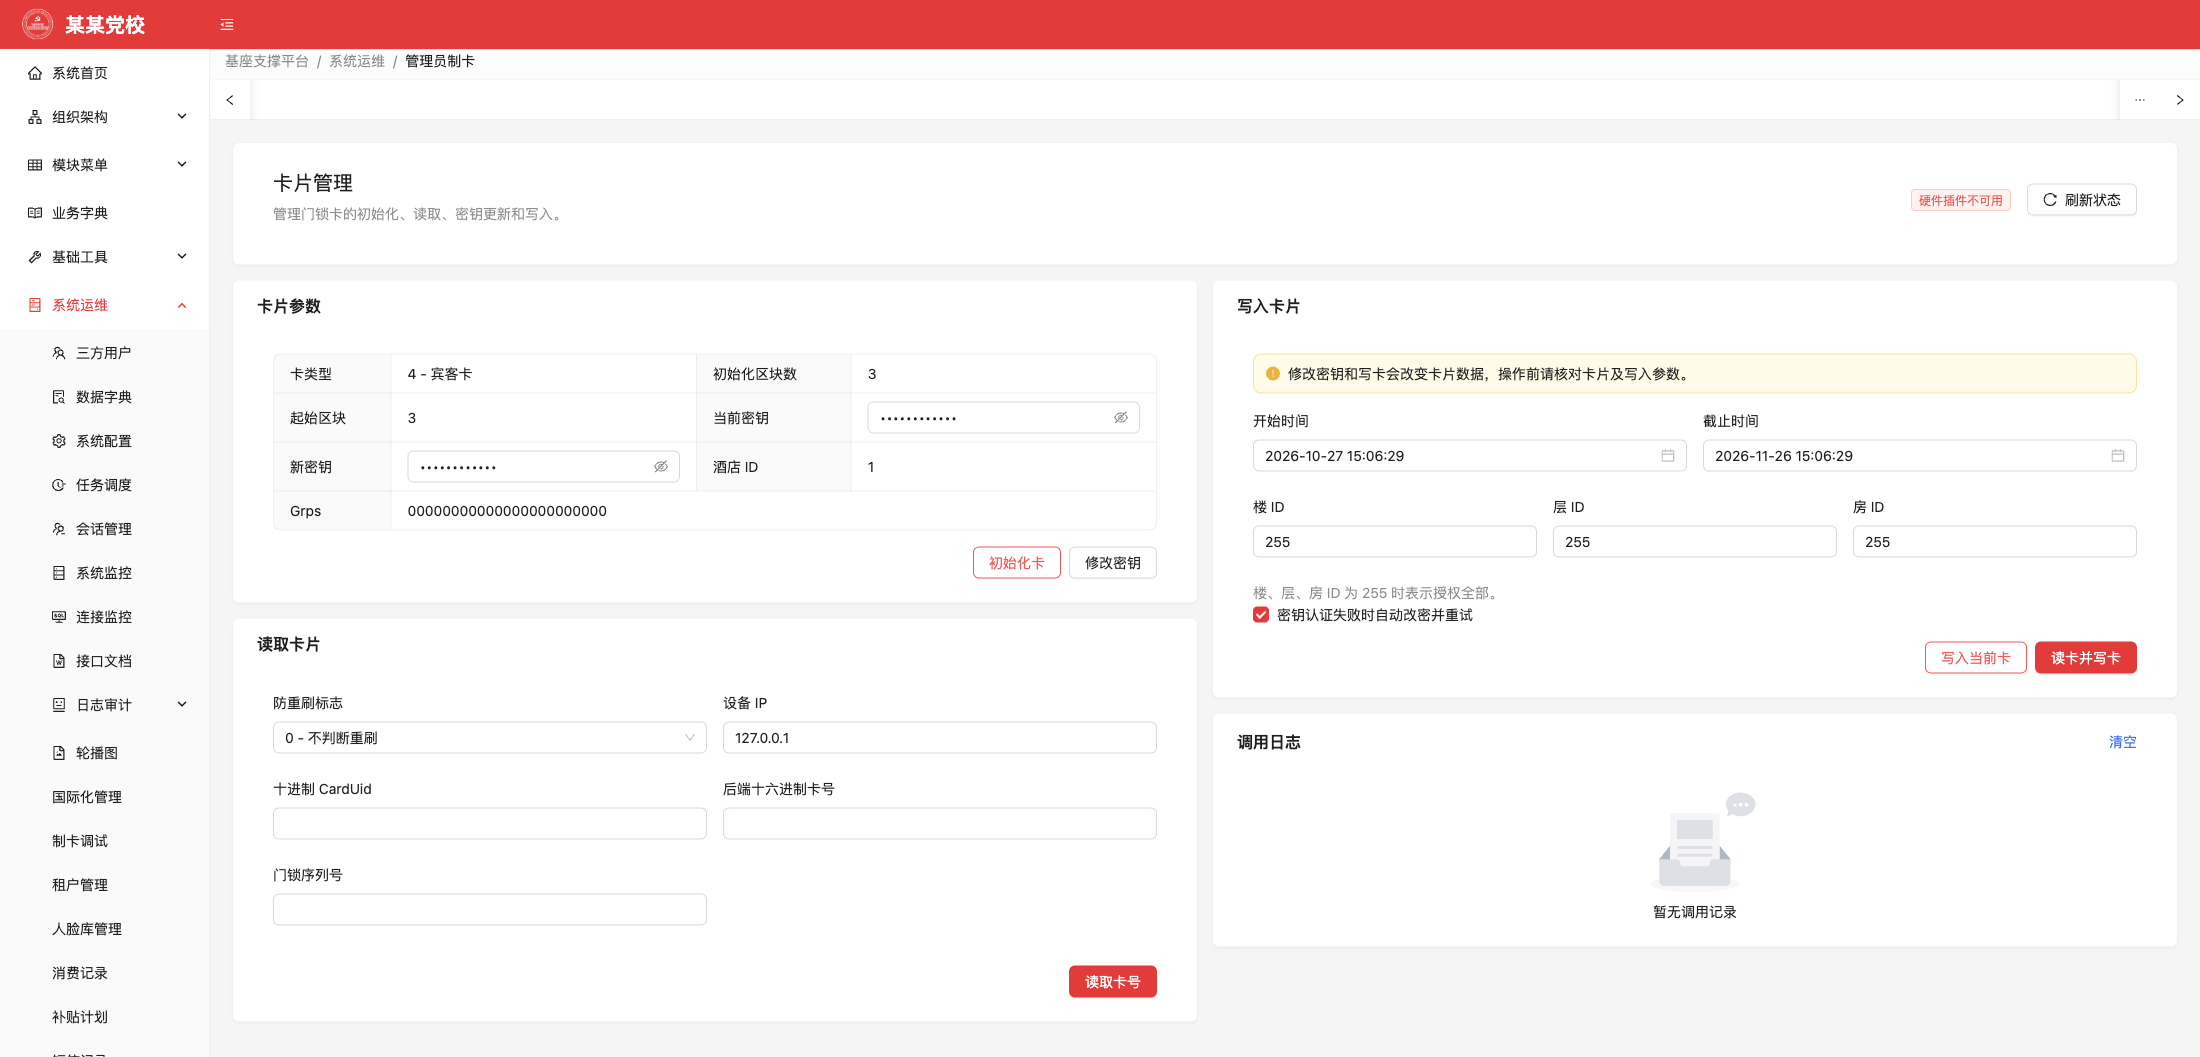Click the document search icon beside 数据字典
Screen dimensions: 2200x1057
(59, 397)
